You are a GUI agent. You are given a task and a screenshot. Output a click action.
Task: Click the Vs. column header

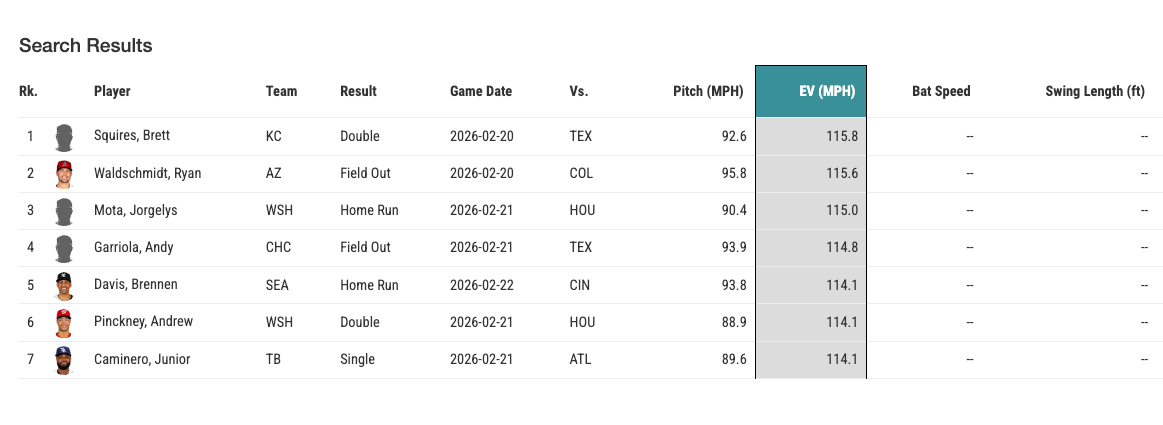point(578,91)
